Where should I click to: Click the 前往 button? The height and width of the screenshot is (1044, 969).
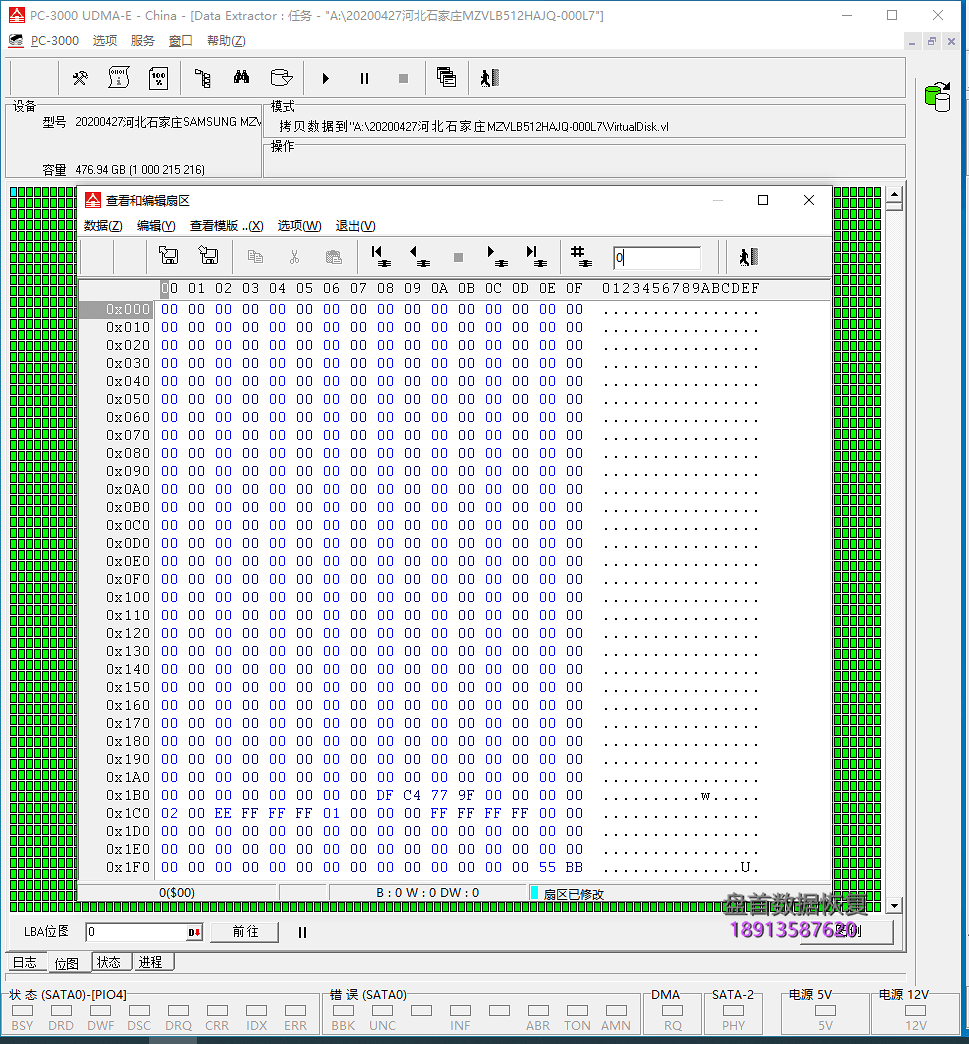point(244,931)
